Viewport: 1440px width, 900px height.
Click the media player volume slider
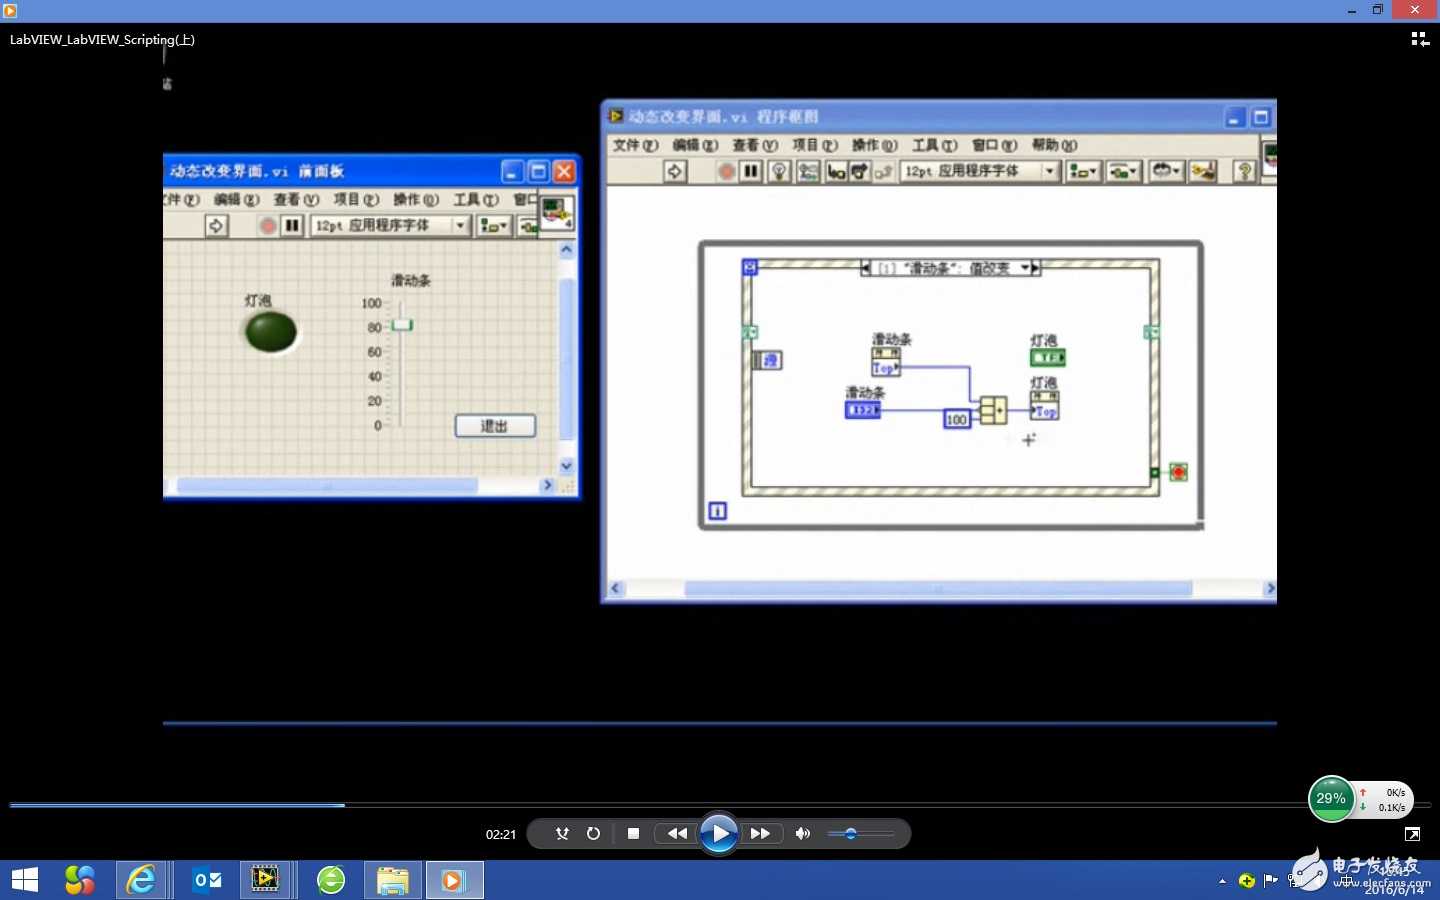coord(861,833)
